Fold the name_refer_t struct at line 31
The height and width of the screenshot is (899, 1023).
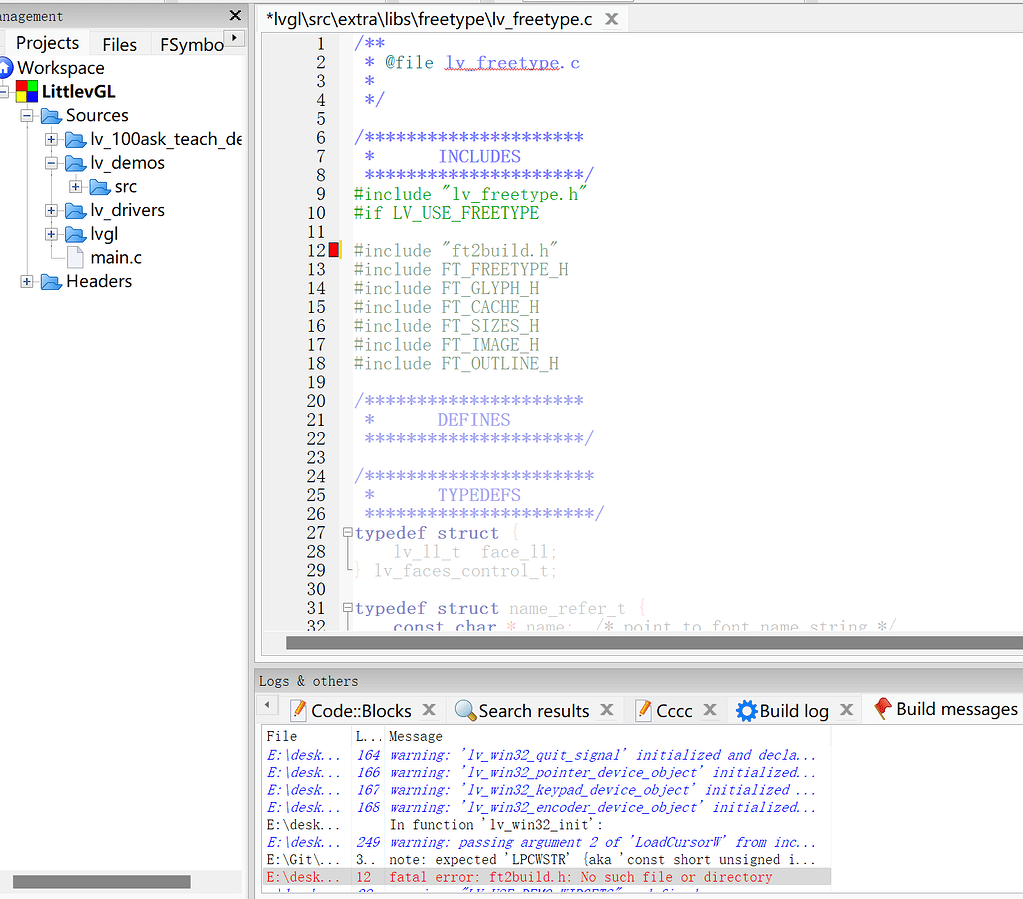348,607
